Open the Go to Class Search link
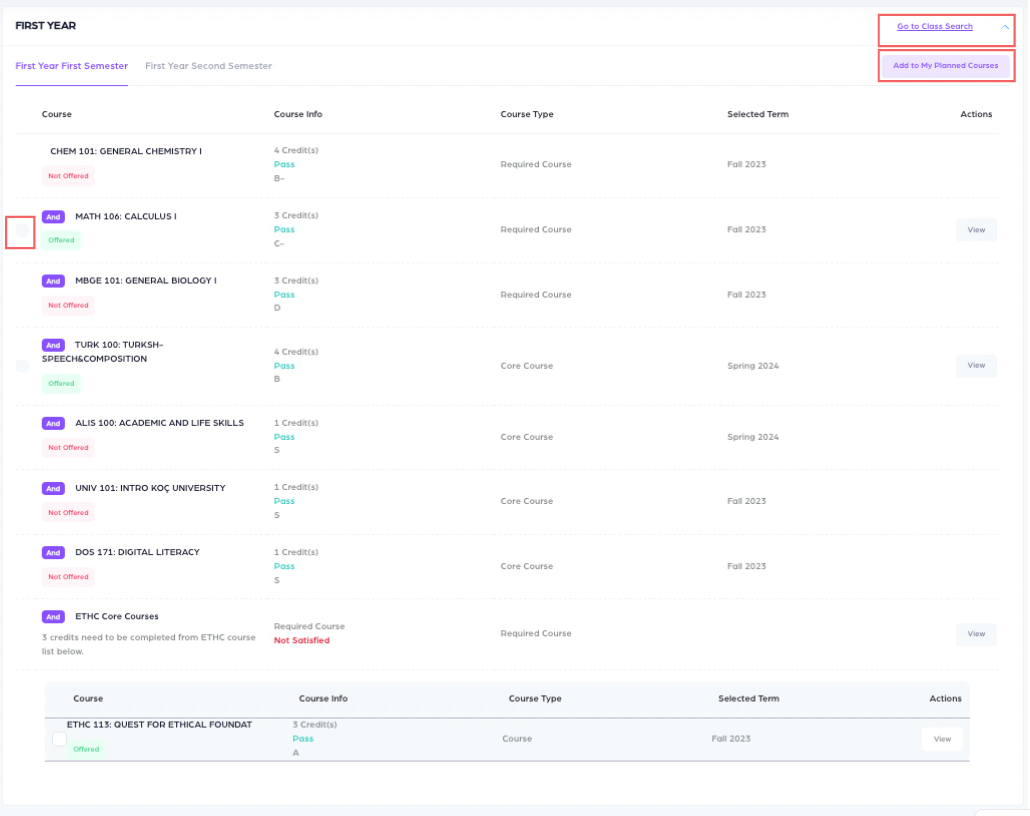 pyautogui.click(x=934, y=27)
